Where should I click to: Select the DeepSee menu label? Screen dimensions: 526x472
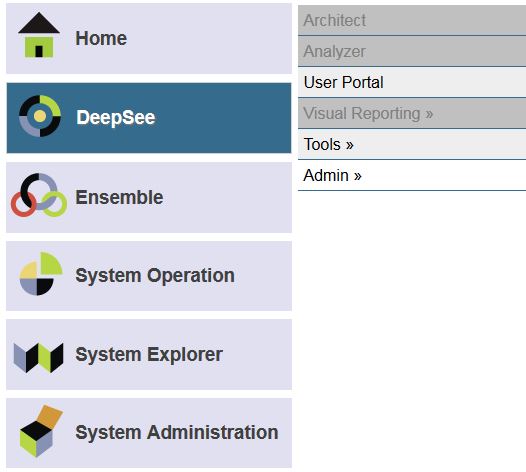tap(116, 117)
